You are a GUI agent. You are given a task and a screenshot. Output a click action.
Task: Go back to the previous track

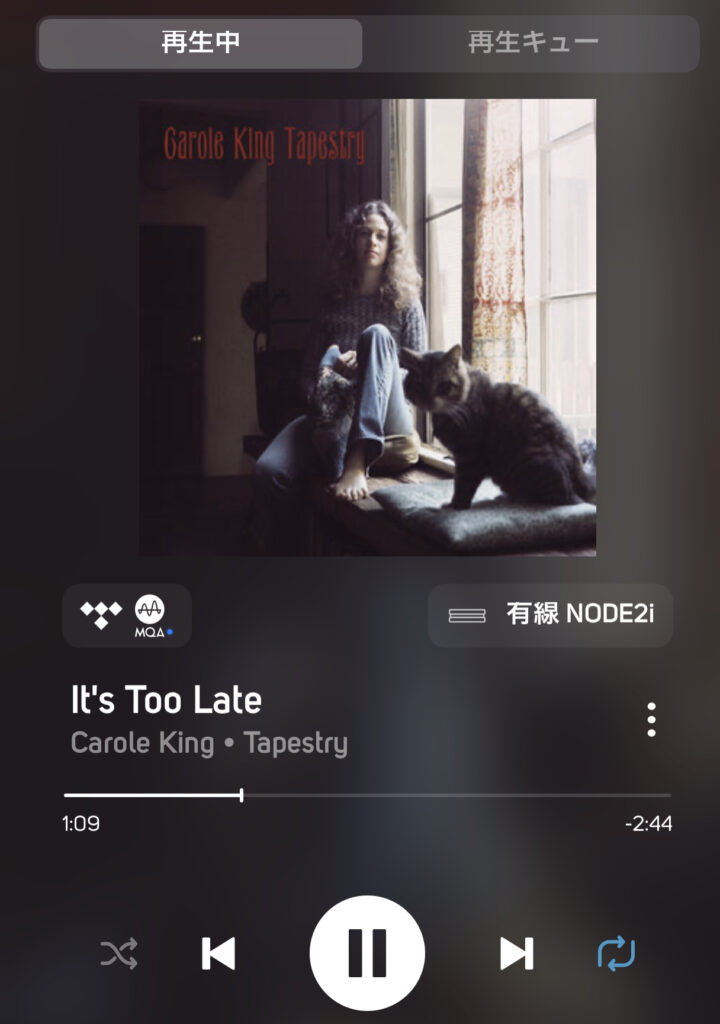[x=218, y=953]
